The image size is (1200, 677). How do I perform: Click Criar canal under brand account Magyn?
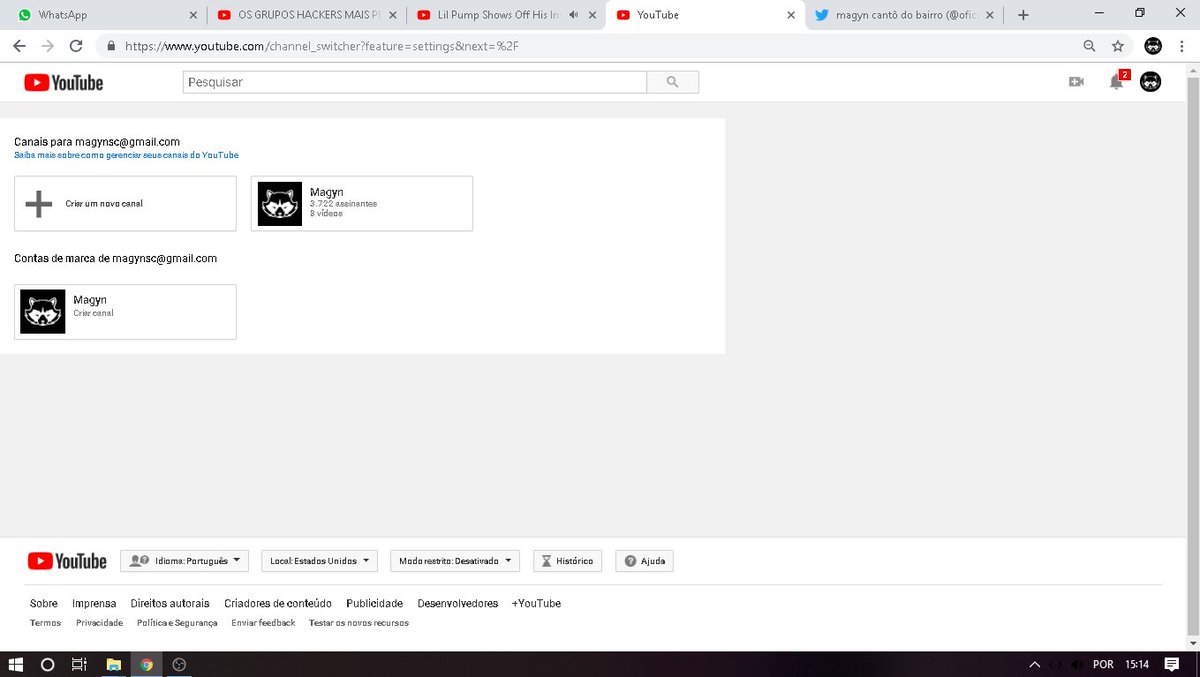coord(93,313)
